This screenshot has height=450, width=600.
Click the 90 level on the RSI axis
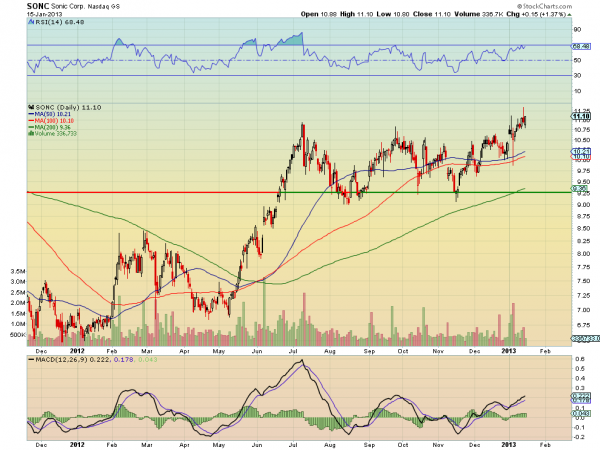pos(577,30)
